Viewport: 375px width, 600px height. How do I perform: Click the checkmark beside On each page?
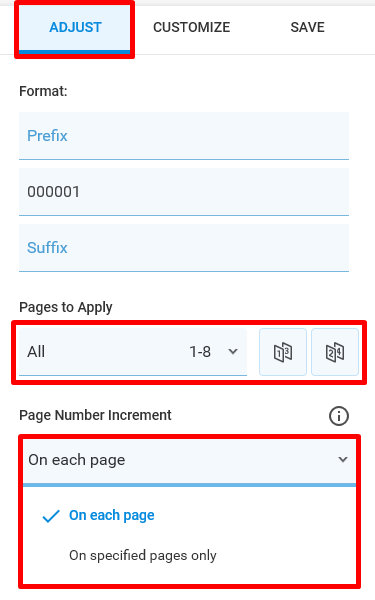coord(51,516)
